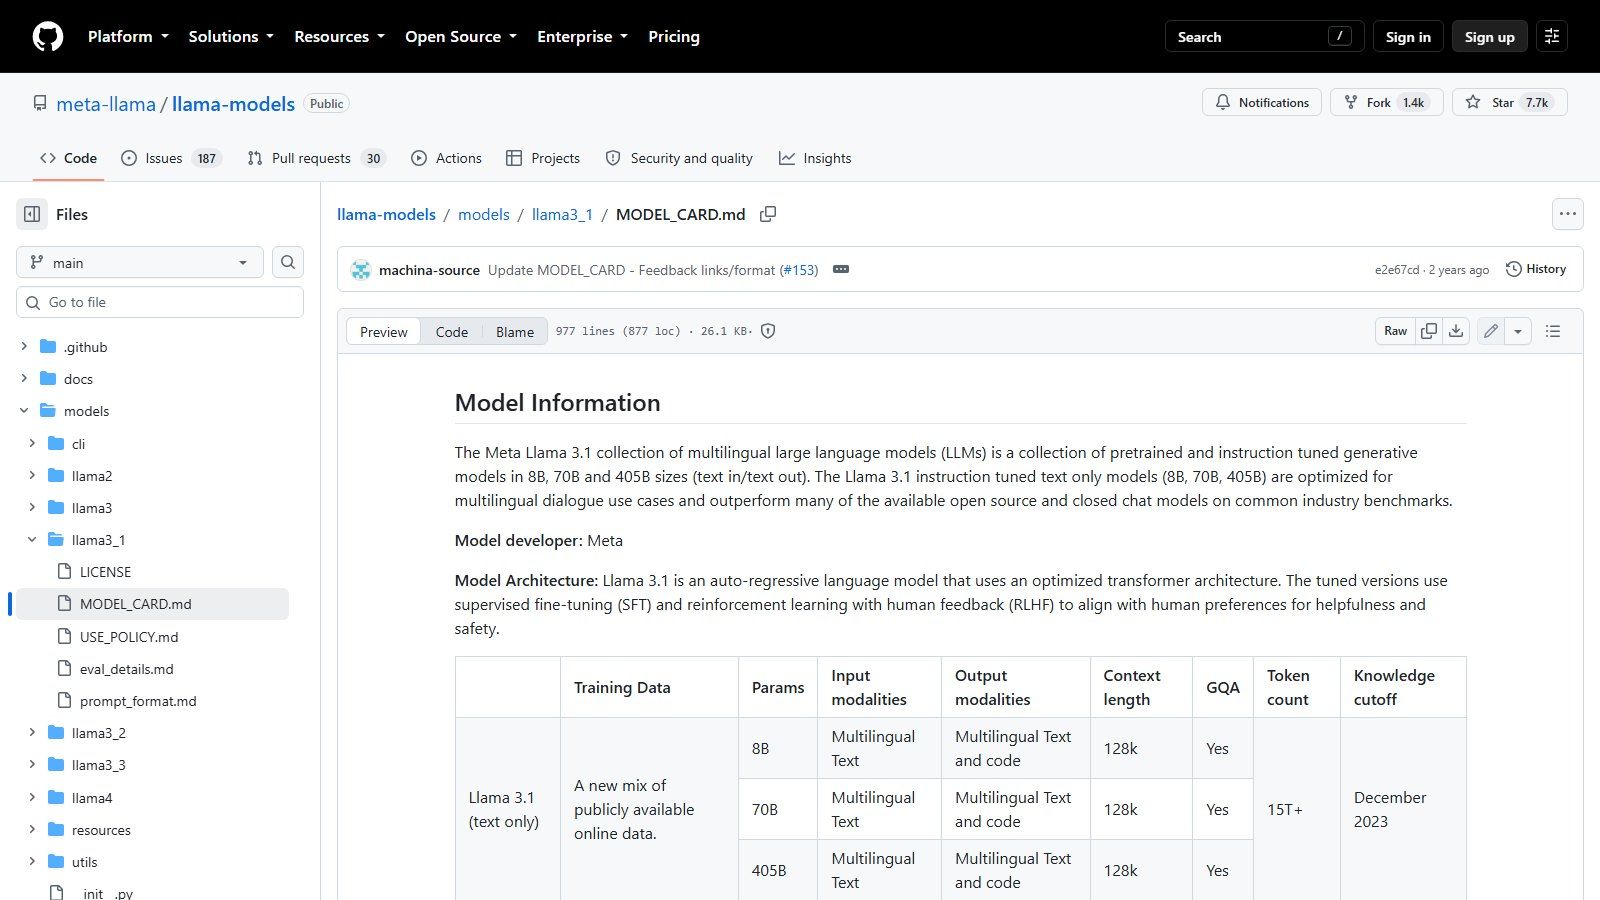This screenshot has width=1600, height=900.
Task: Fork the llama-models repository
Action: [1386, 102]
